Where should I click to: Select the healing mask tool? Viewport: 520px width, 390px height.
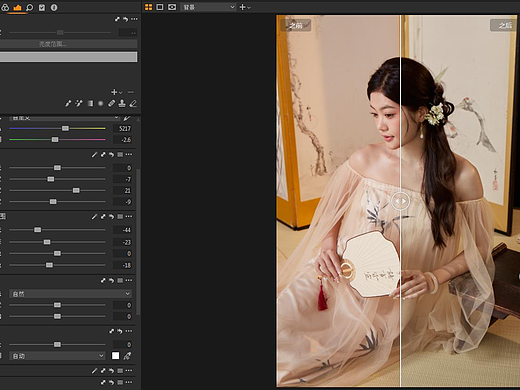pos(111,104)
